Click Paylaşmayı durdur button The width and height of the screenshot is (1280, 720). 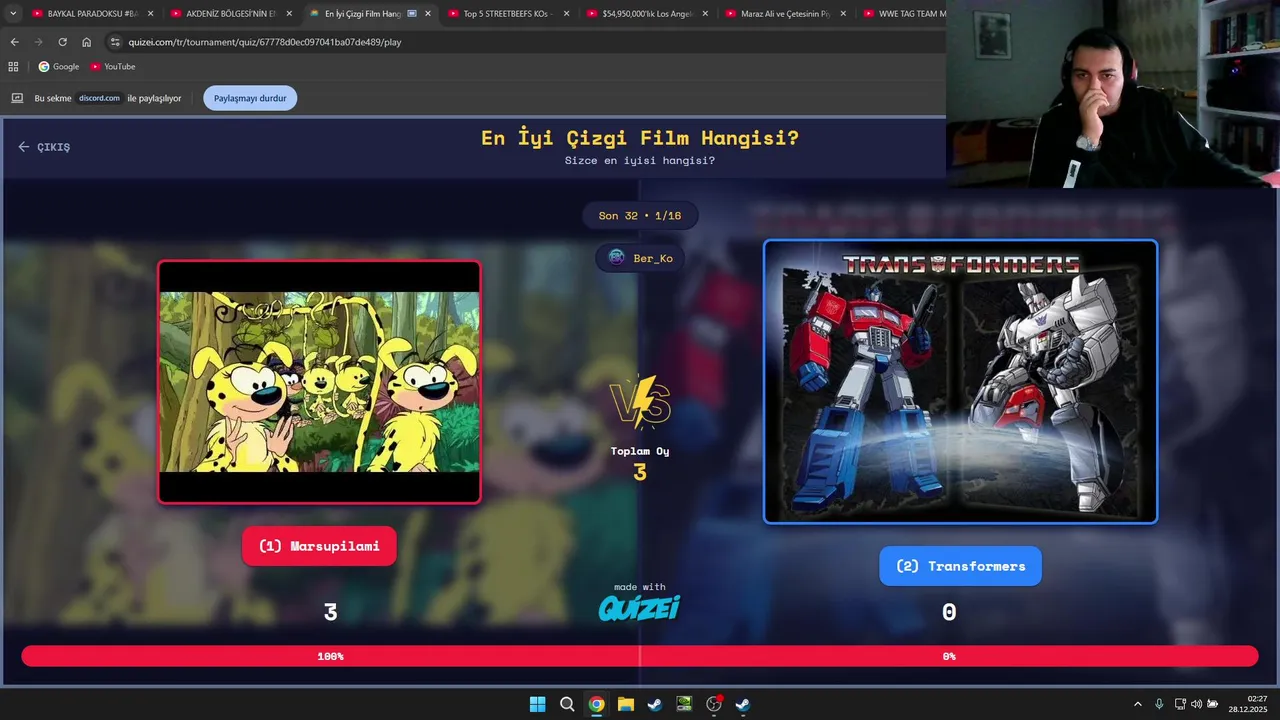[x=250, y=98]
